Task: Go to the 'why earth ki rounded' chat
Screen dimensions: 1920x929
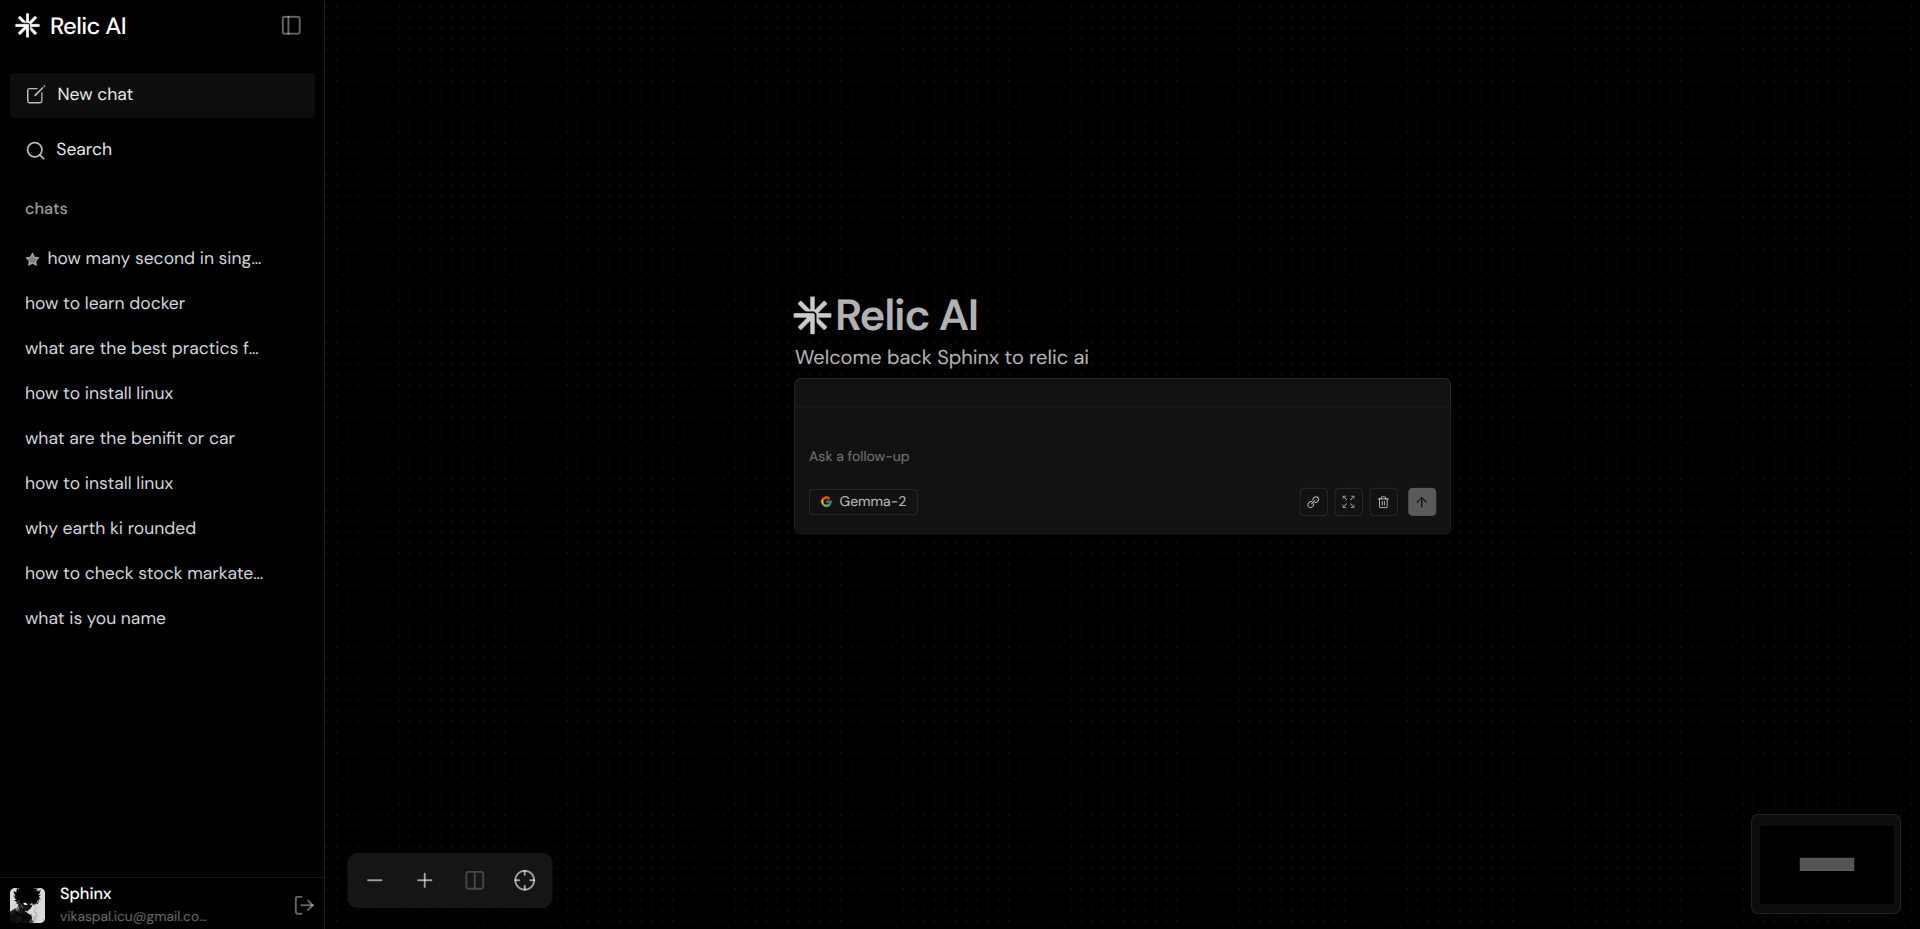Action: click(110, 528)
